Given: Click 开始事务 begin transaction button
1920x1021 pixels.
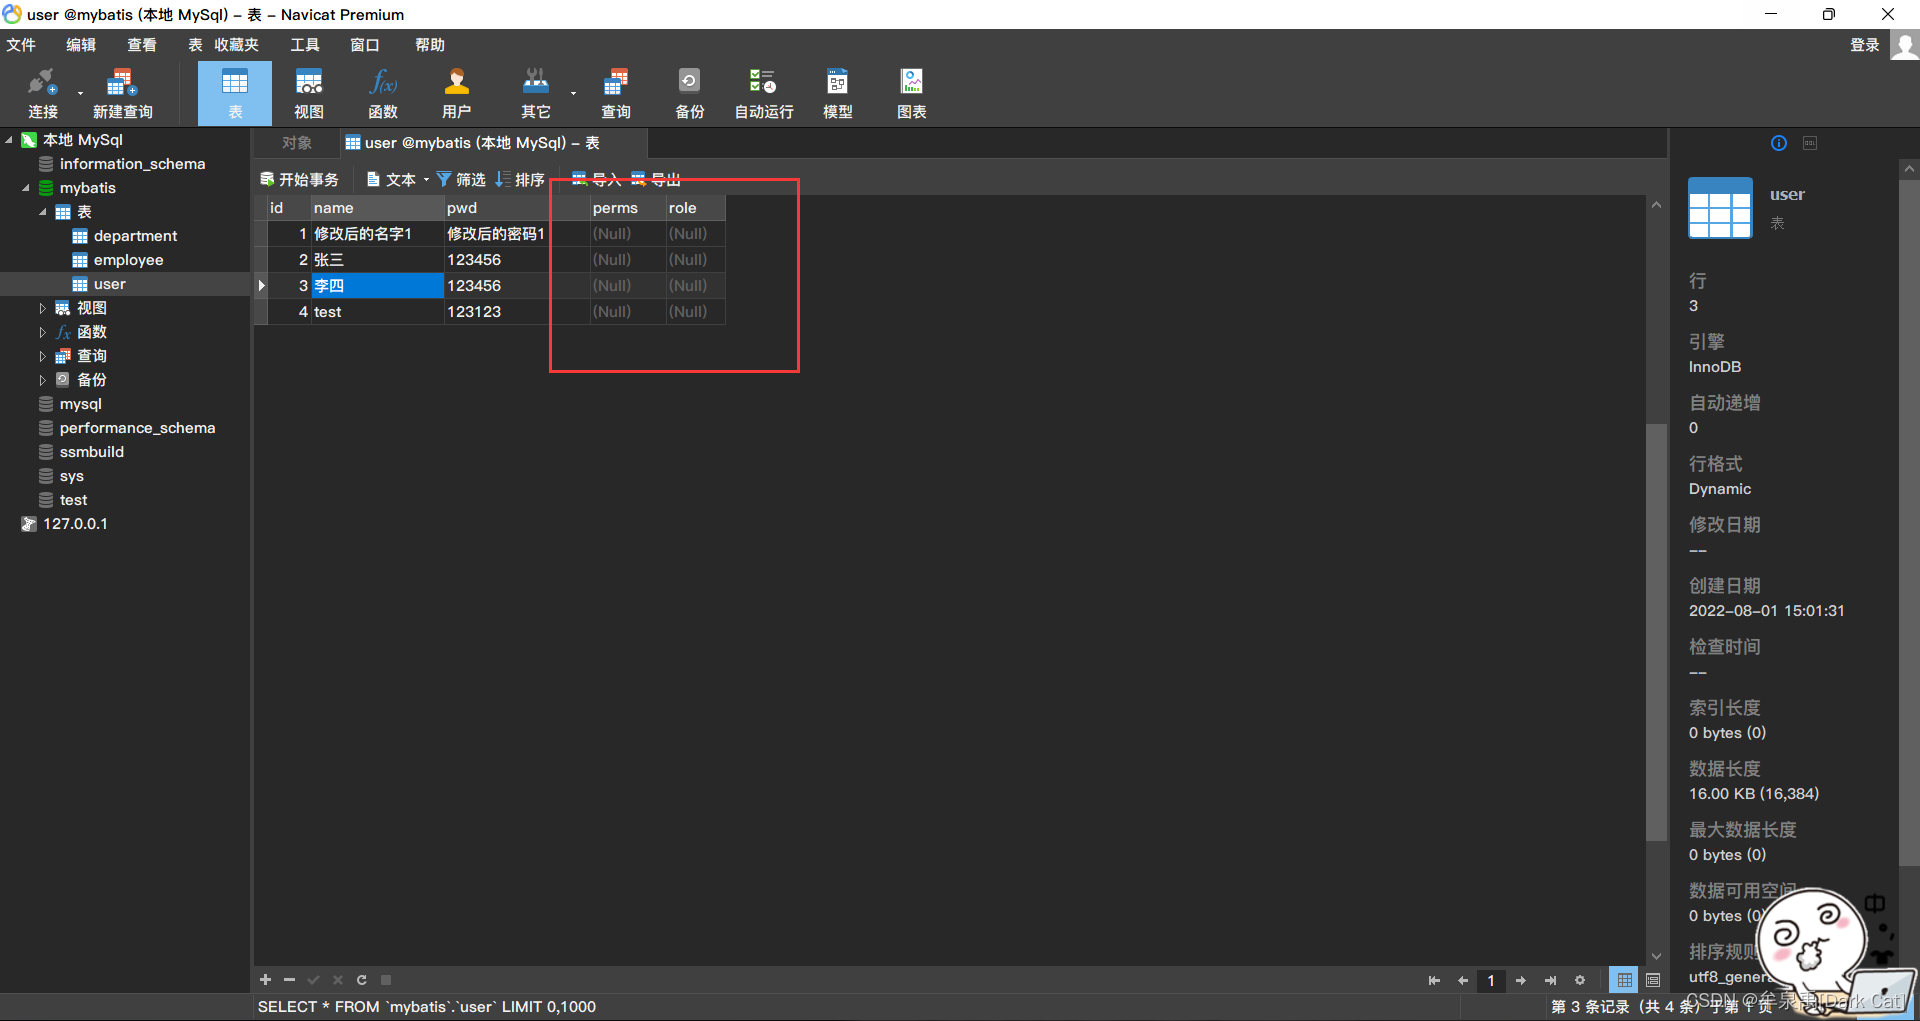Looking at the screenshot, I should (299, 180).
